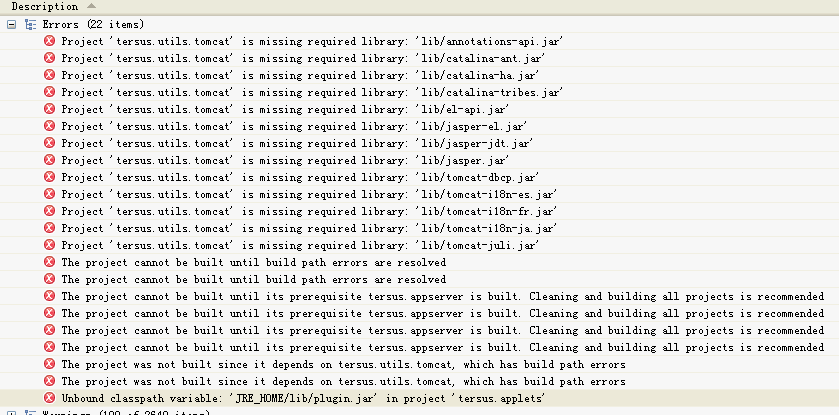Select the missing 'lib/annotations-api.jar' error text
Image resolution: width=839 pixels, height=415 pixels.
point(312,41)
